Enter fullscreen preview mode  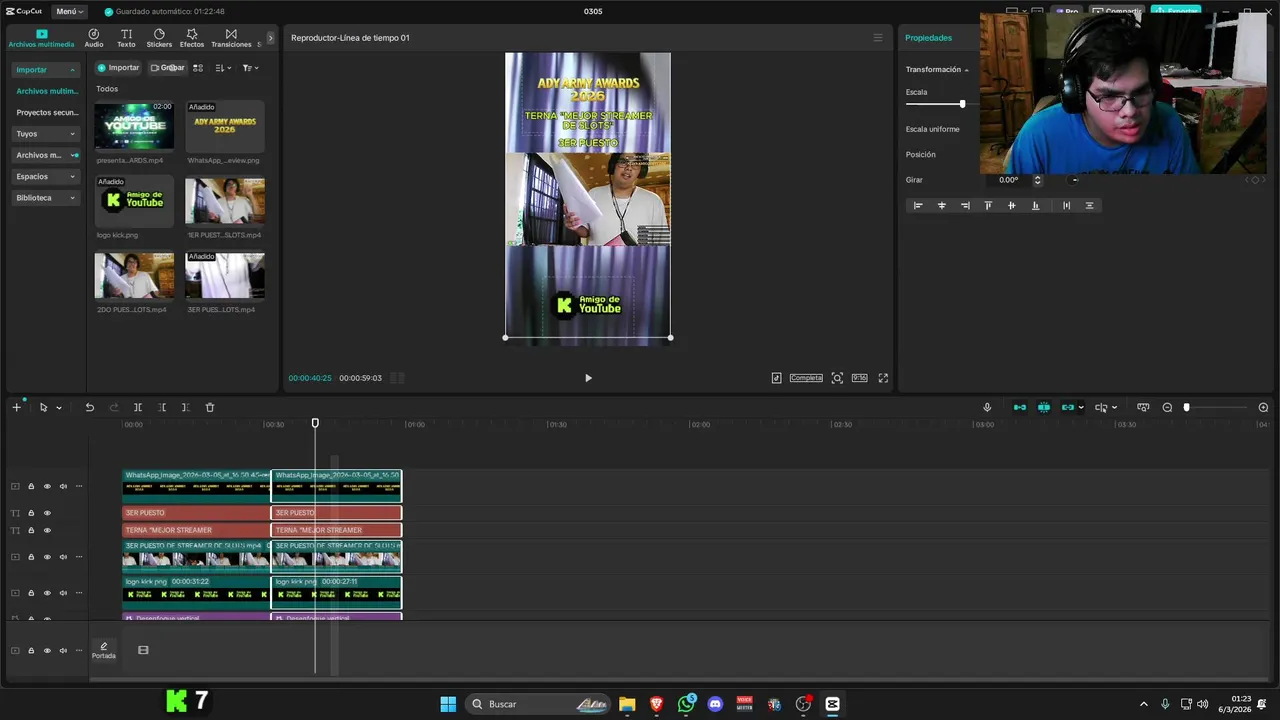[883, 378]
